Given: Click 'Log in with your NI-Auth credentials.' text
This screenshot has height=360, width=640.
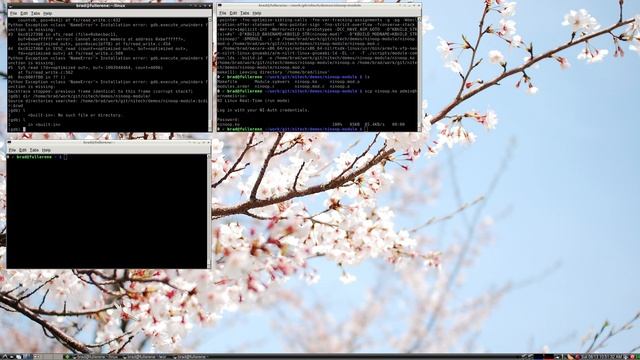Looking at the screenshot, I should tap(263, 110).
